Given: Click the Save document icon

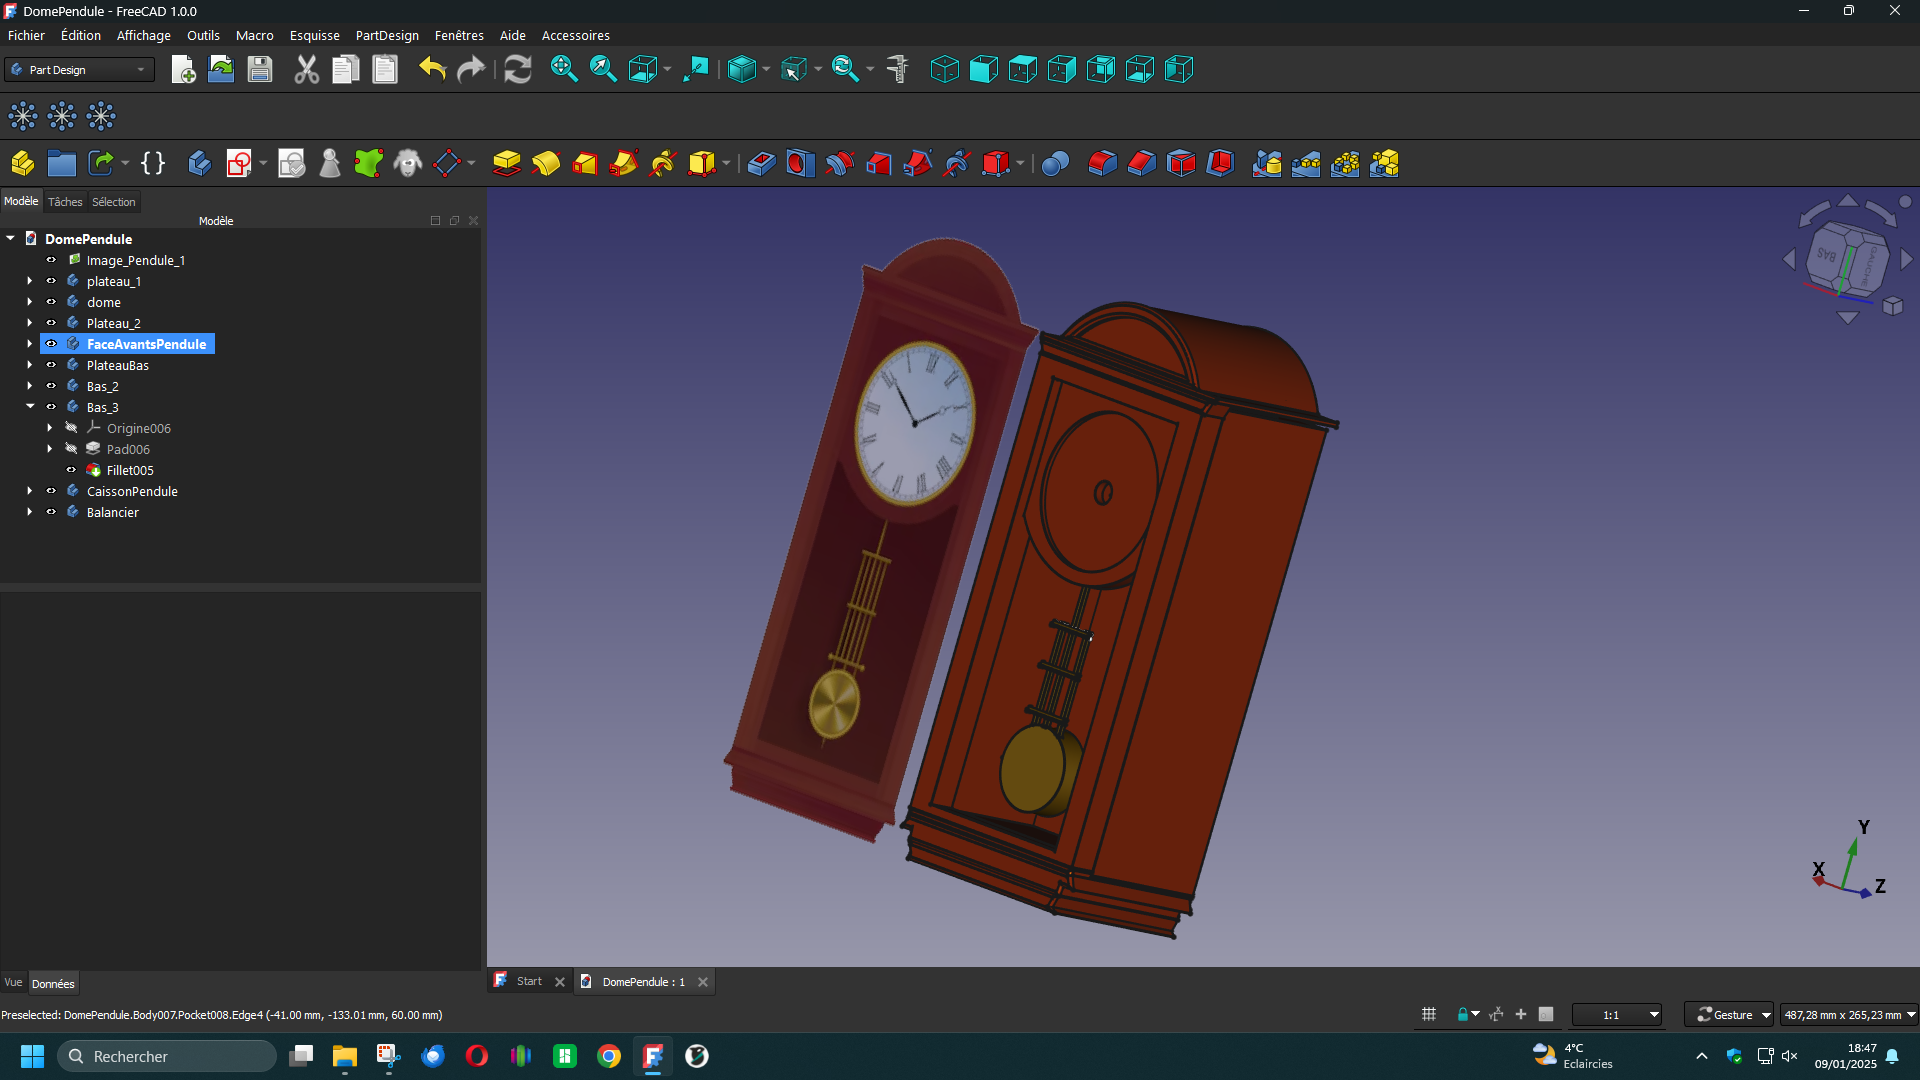Looking at the screenshot, I should point(260,69).
